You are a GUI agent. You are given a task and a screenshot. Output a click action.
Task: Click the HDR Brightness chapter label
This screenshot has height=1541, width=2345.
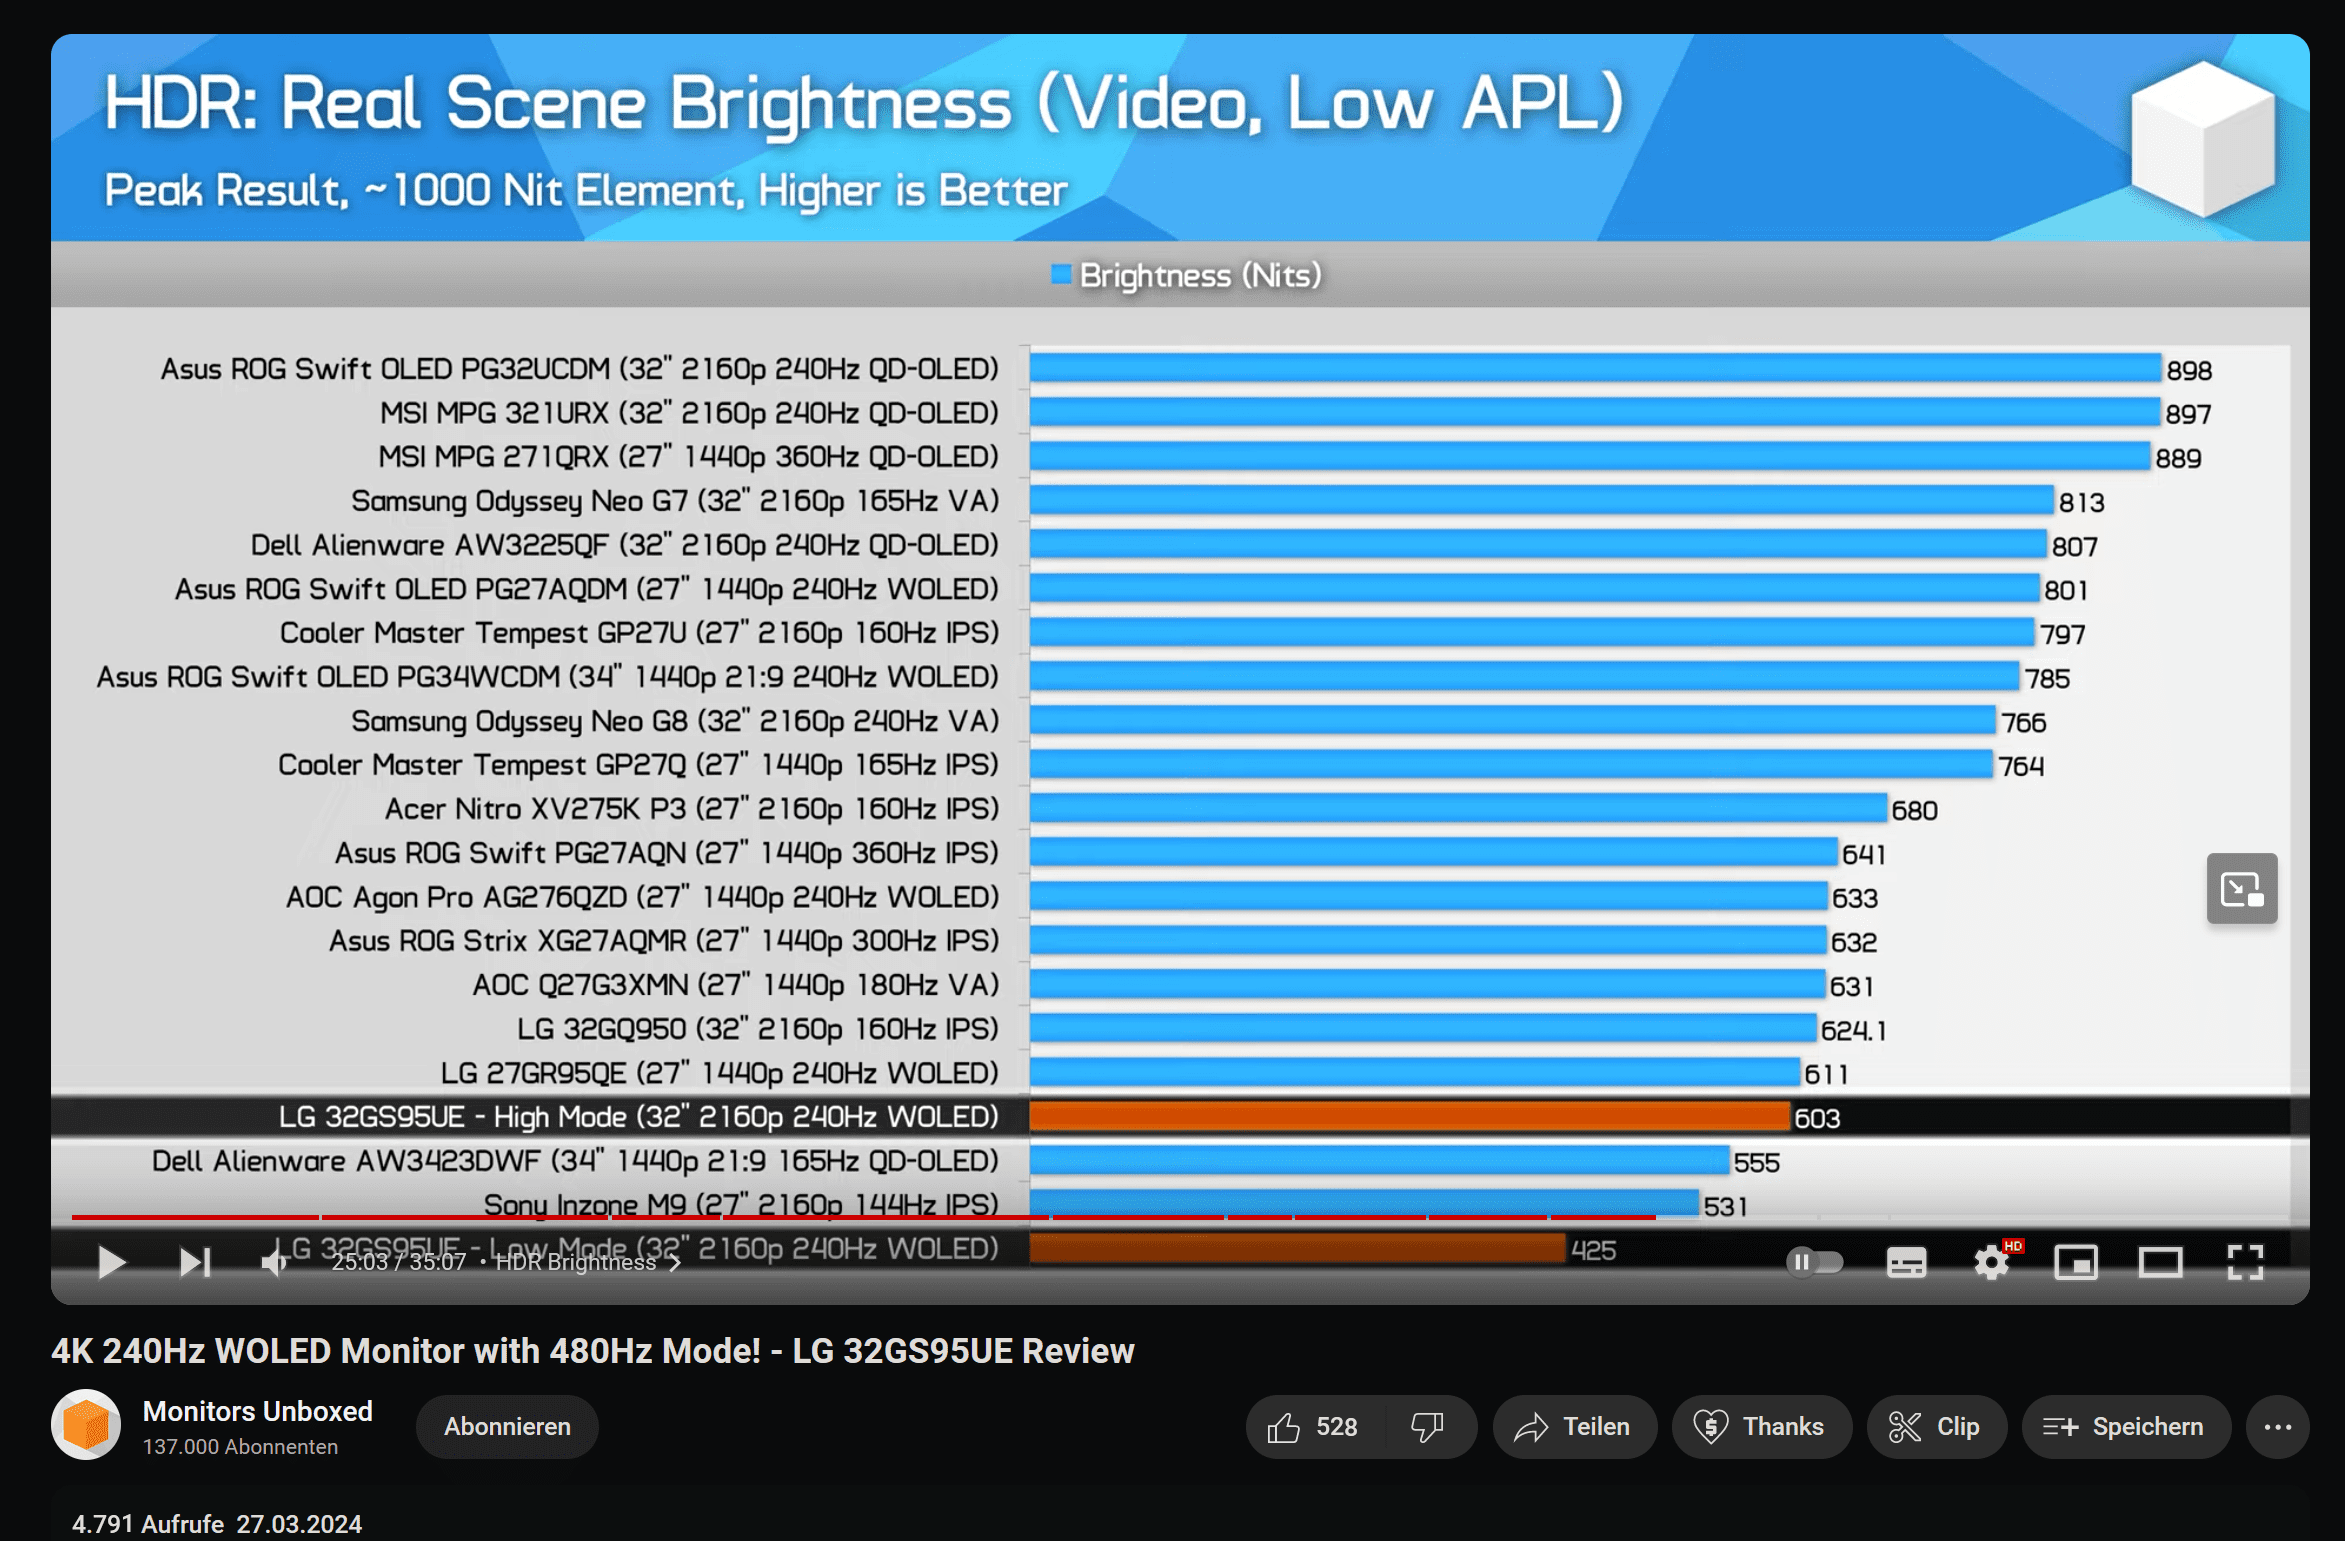point(576,1262)
